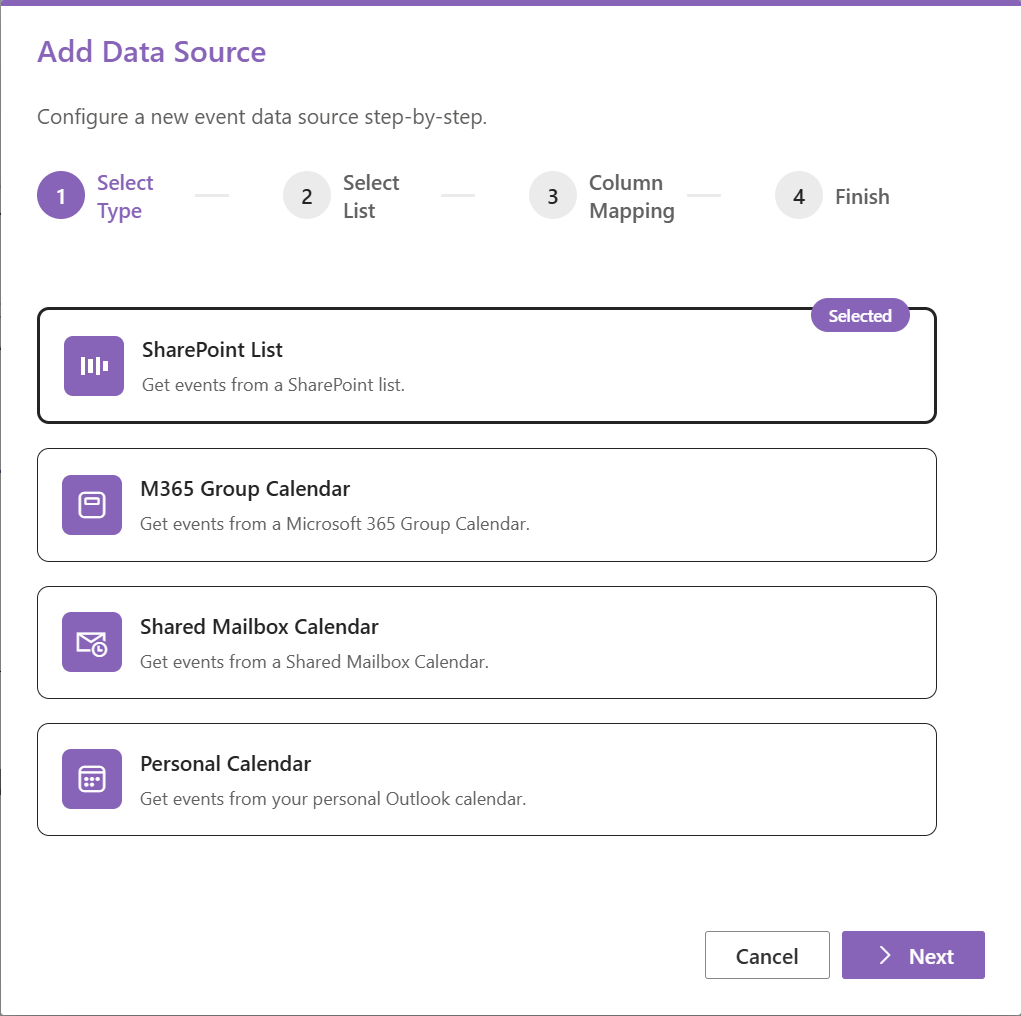Click the Shared Mailbox envelope-clock icon

92,642
